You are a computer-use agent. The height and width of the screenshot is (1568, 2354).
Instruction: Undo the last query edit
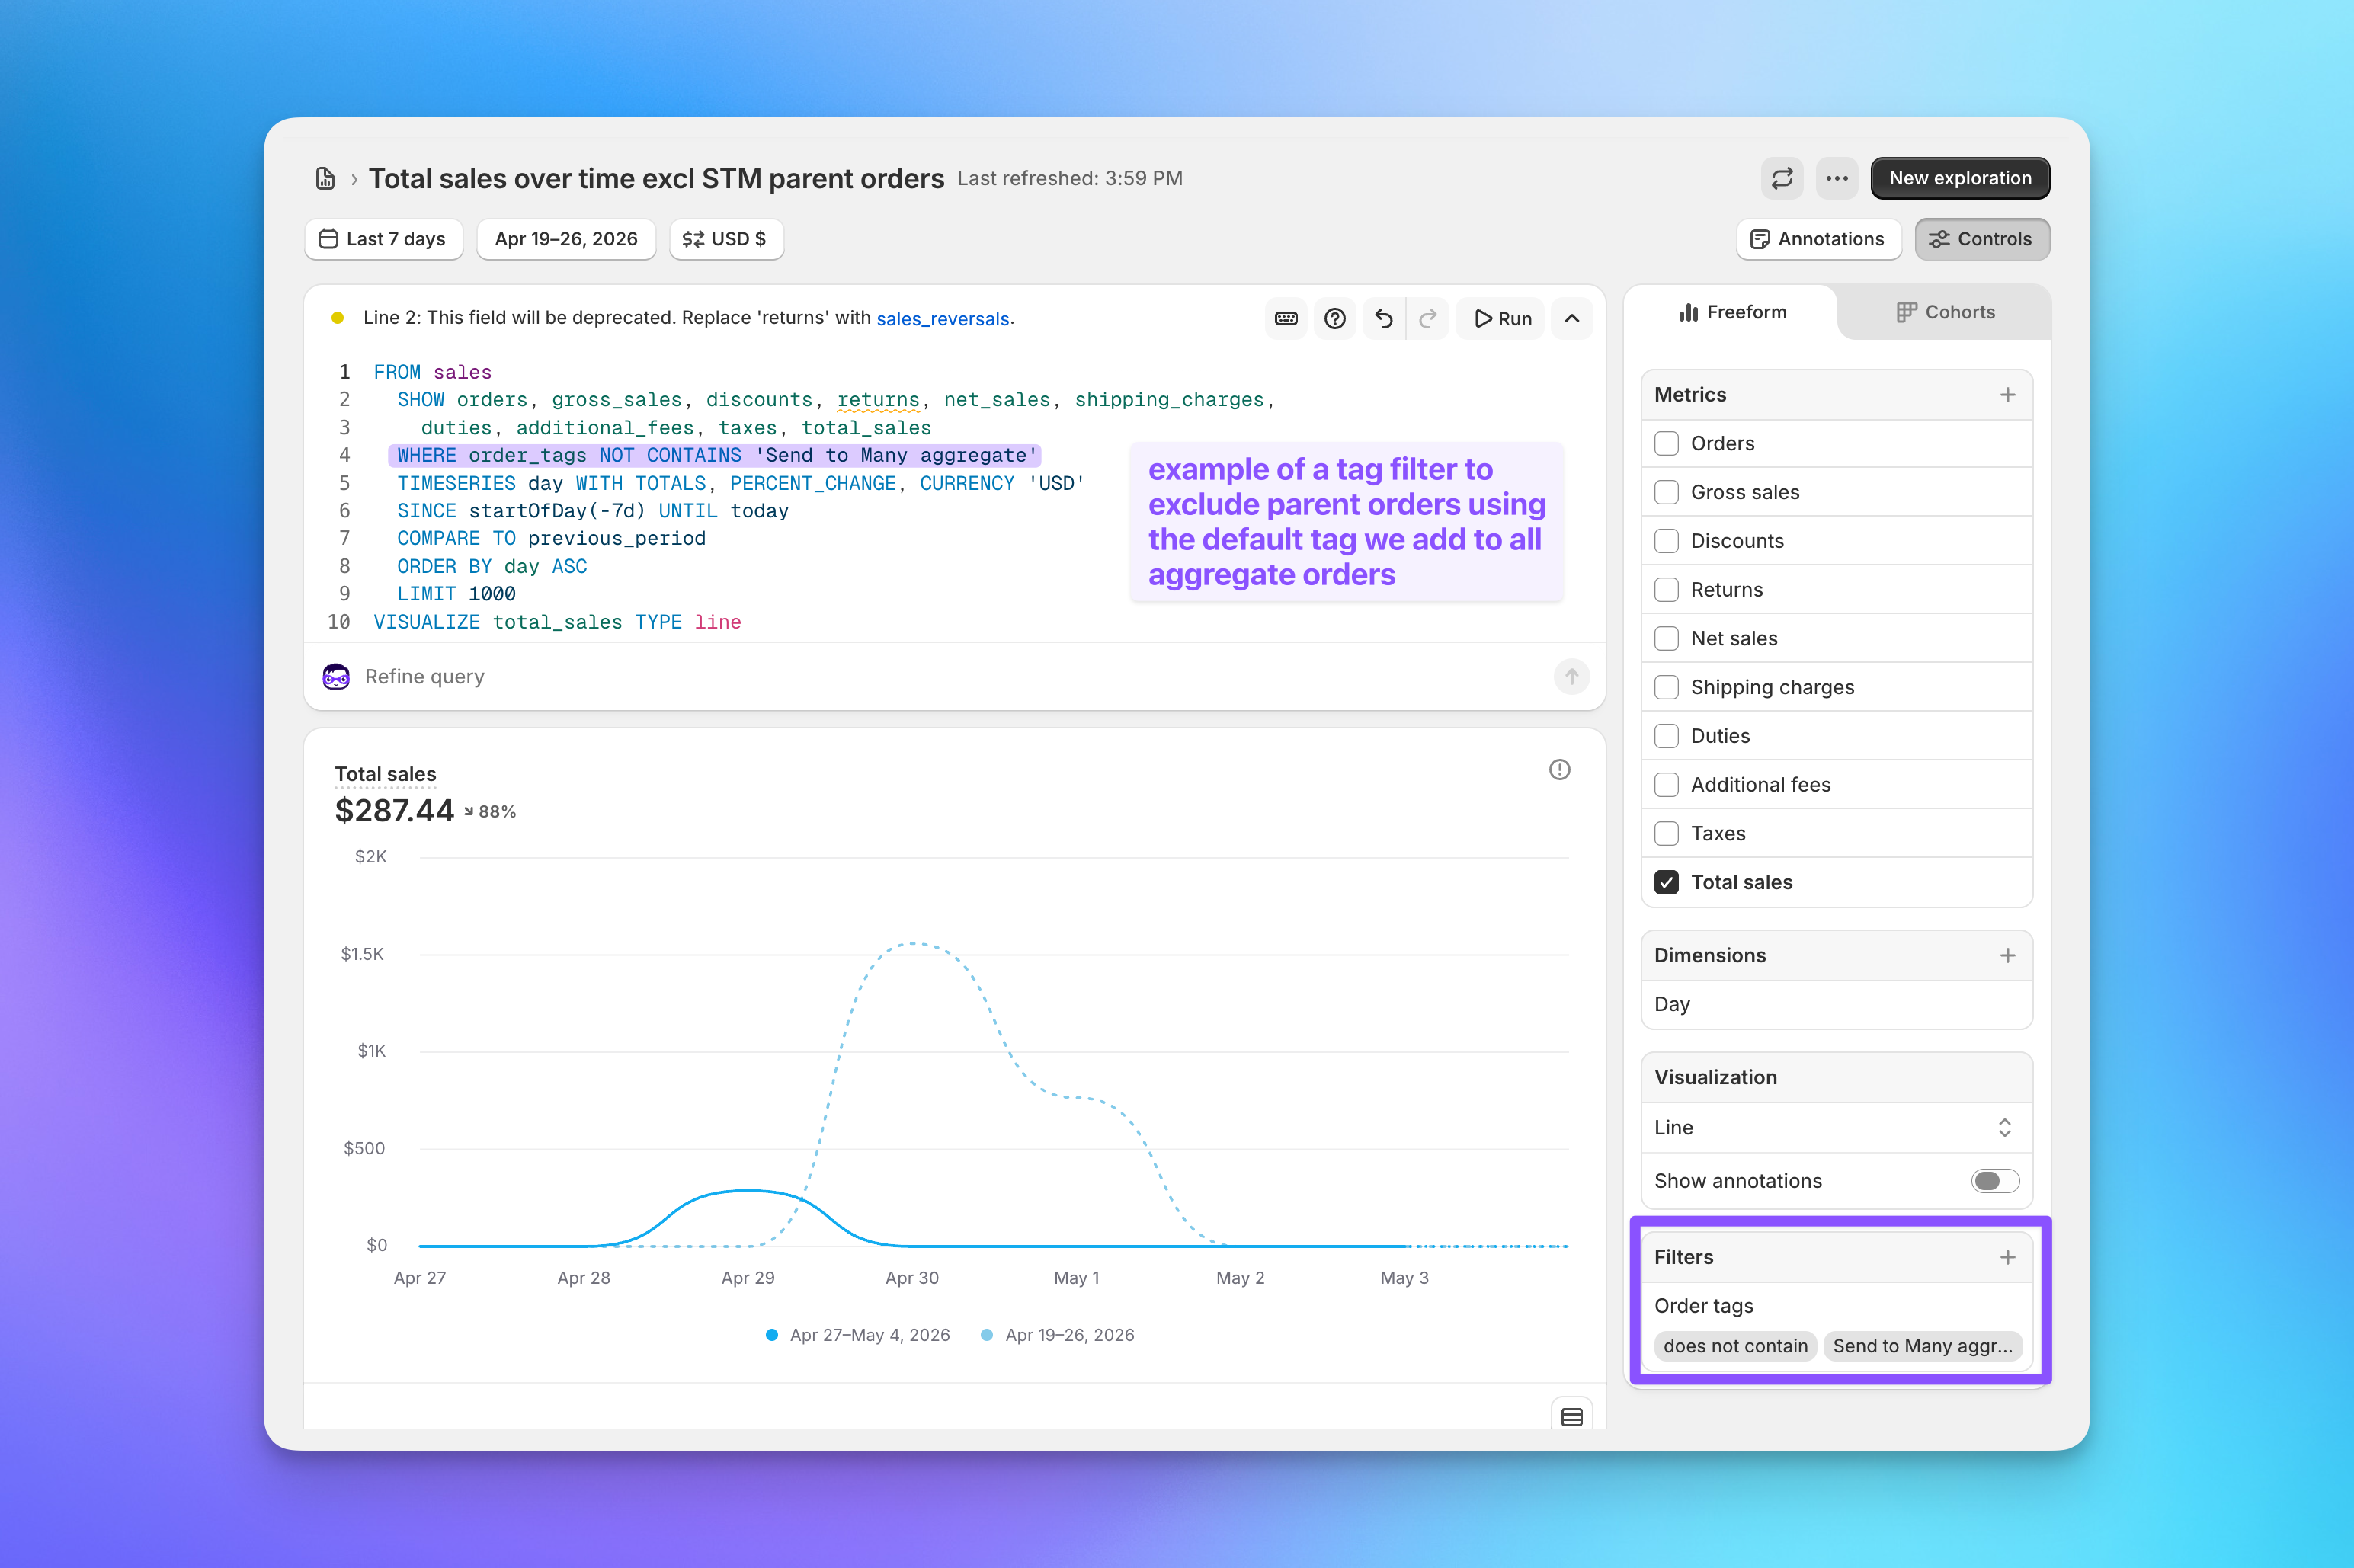(x=1384, y=319)
